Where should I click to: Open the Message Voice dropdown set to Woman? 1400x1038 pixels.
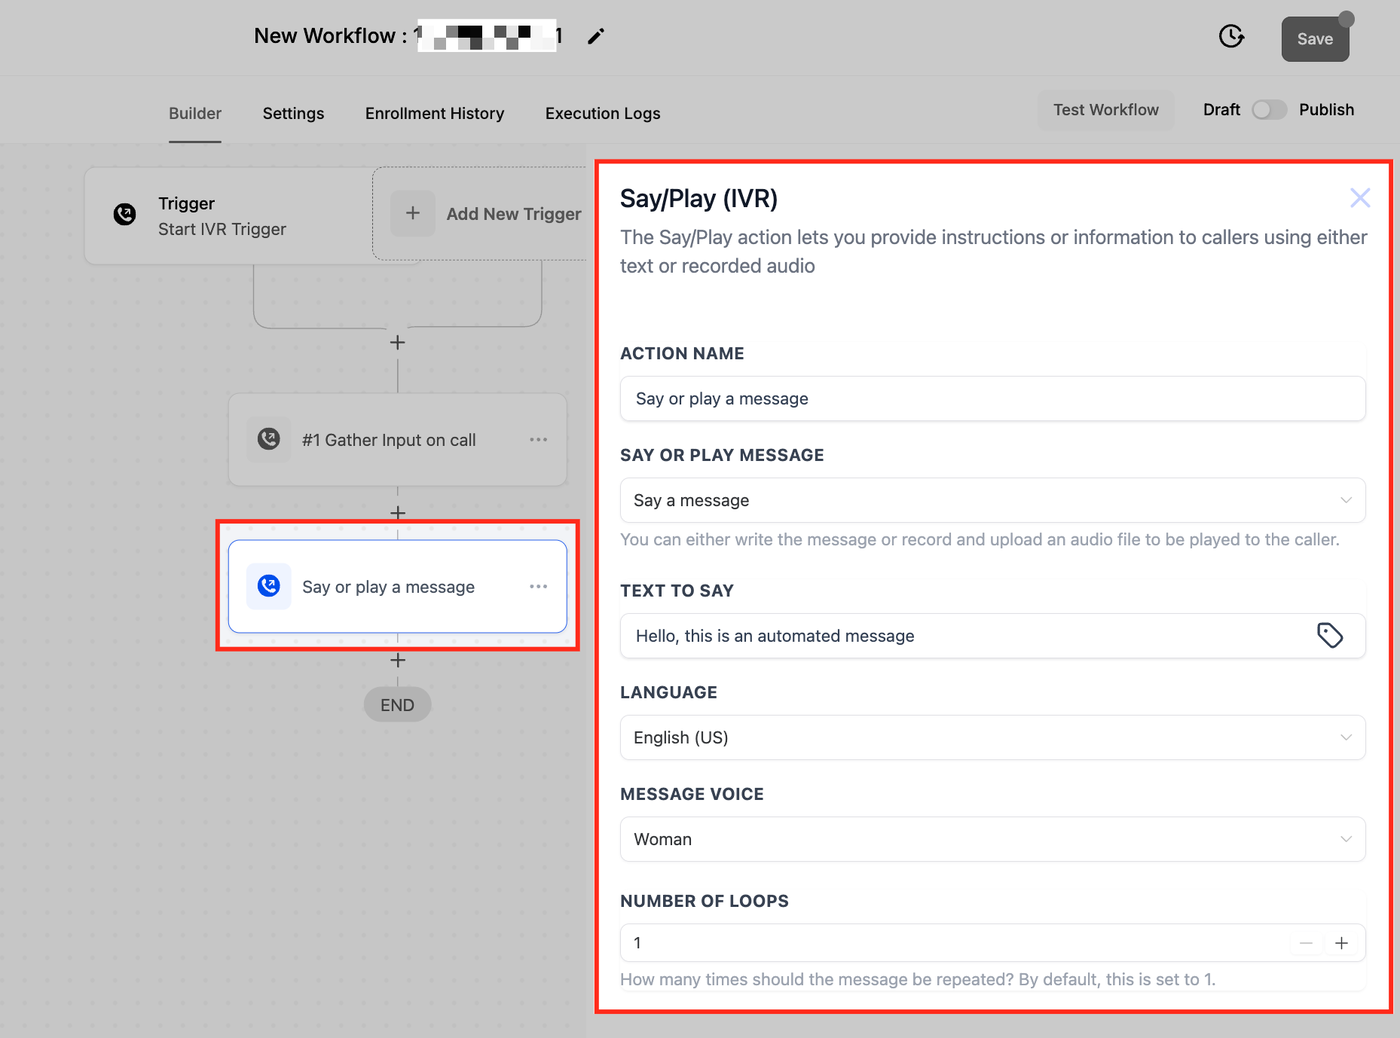993,839
